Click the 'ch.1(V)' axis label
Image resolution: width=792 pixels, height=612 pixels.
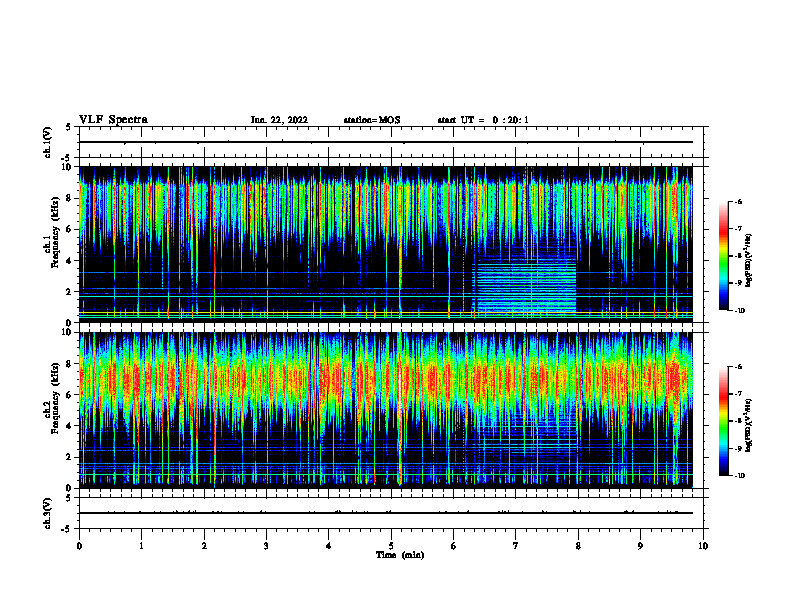click(x=47, y=142)
